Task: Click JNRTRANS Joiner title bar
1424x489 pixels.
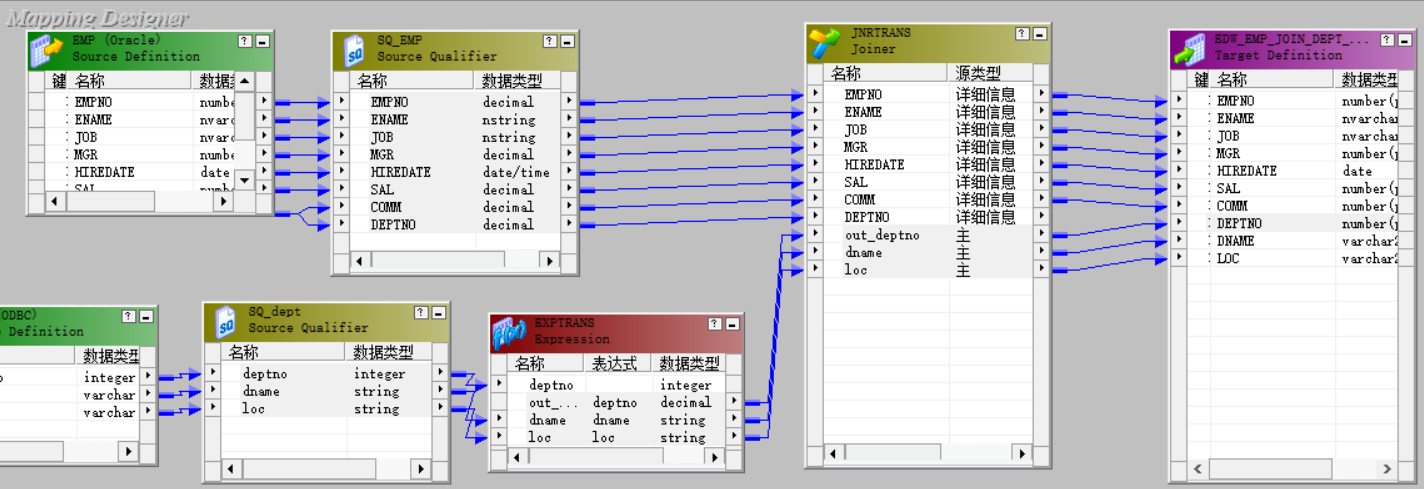Action: pyautogui.click(x=927, y=41)
